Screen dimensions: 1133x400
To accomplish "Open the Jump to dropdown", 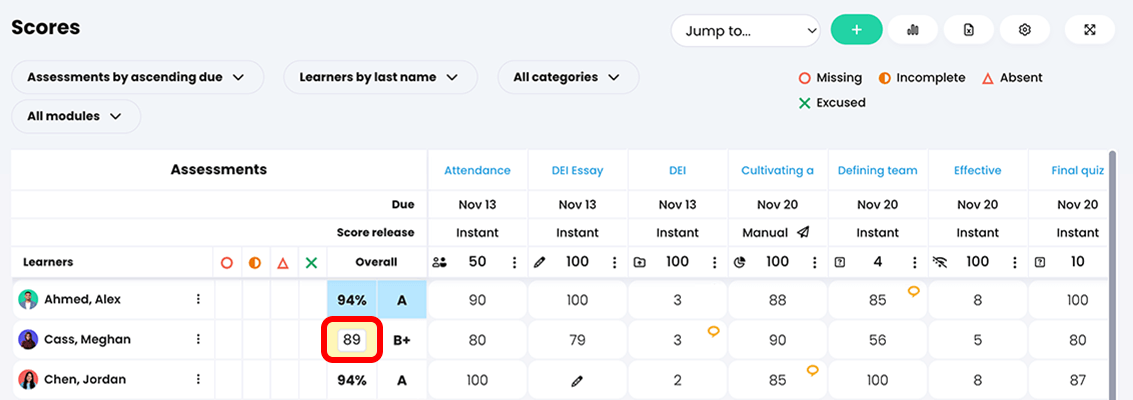I will tap(745, 31).
